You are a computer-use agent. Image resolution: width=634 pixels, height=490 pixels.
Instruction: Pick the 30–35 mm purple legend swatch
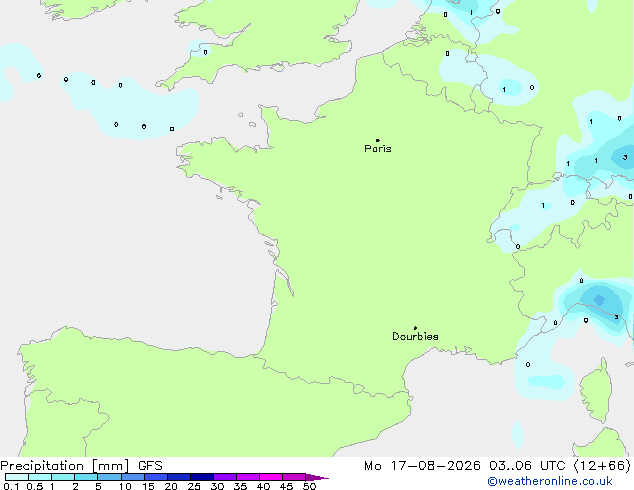pos(225,477)
